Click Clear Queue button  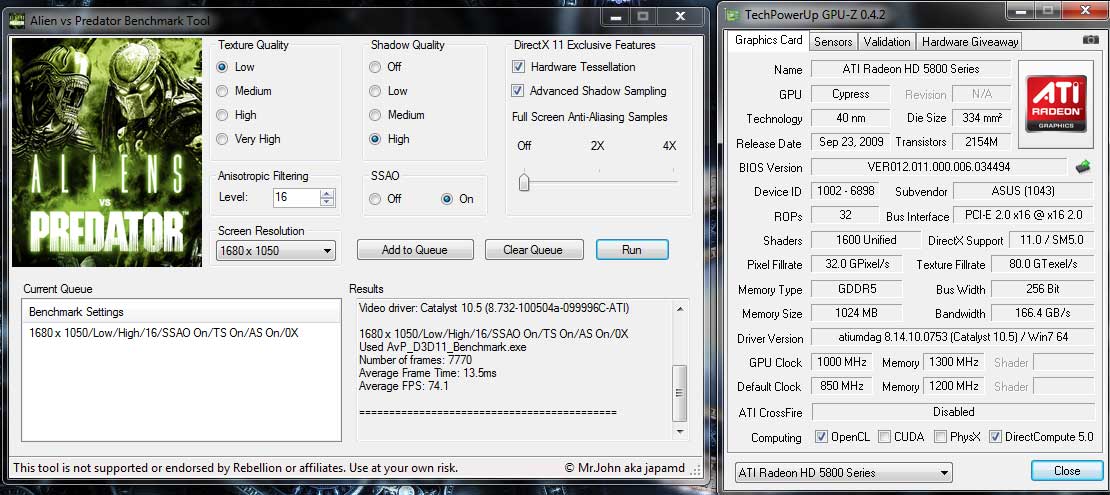point(533,249)
